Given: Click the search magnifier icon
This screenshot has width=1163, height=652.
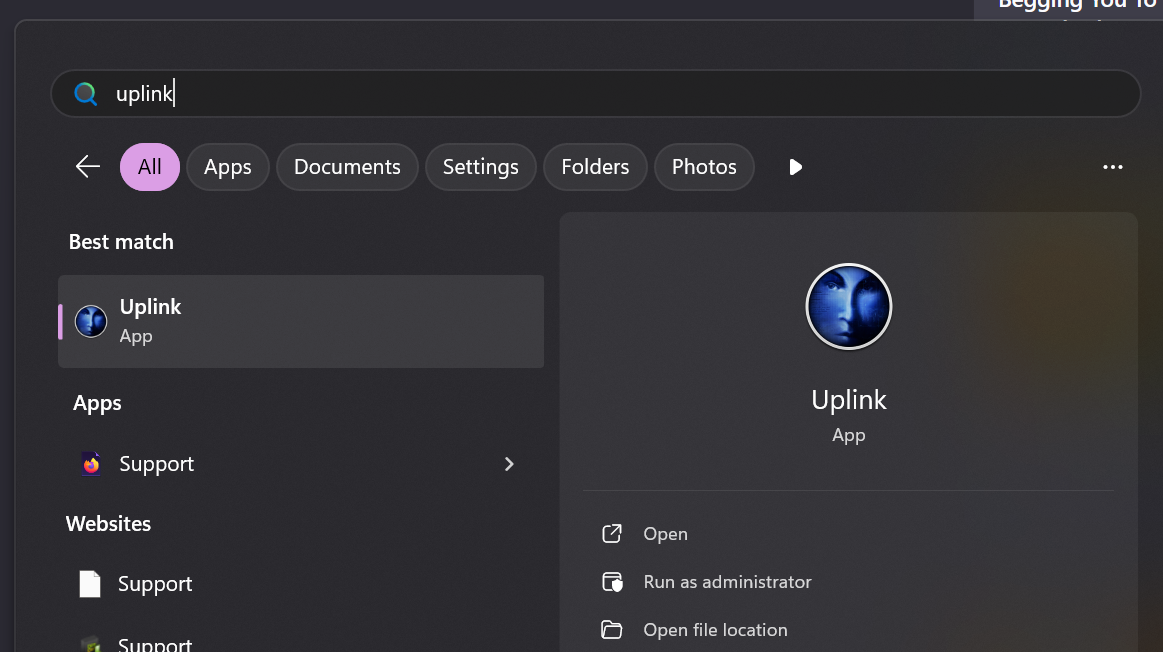Looking at the screenshot, I should (85, 93).
